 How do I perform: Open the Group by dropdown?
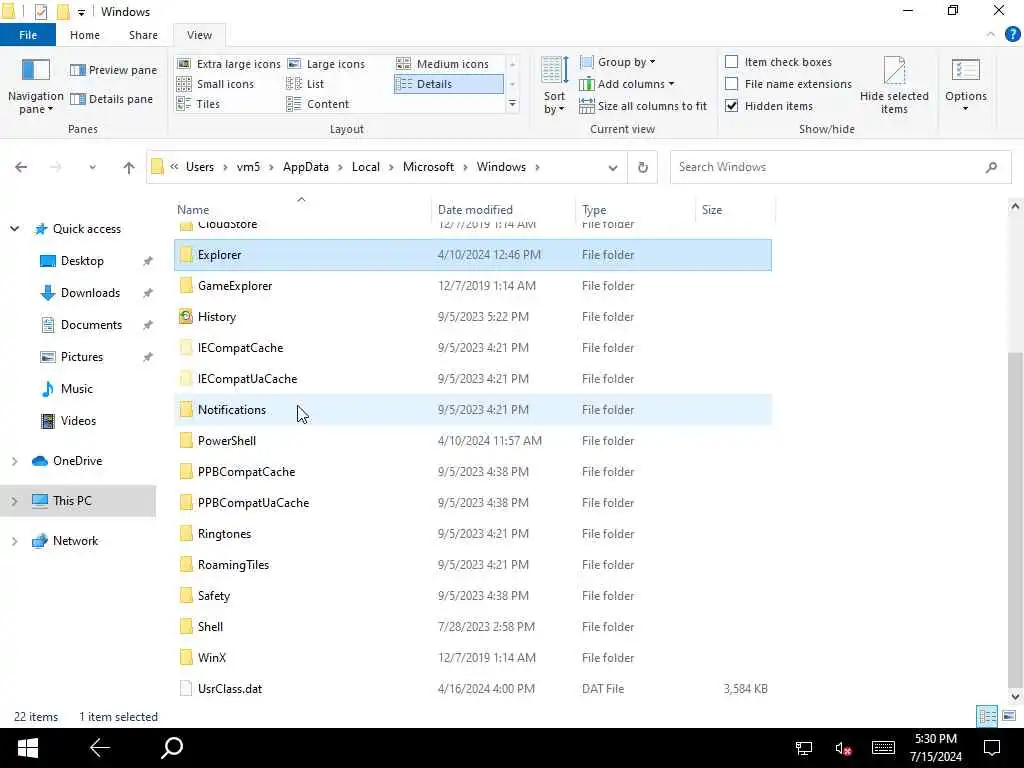(x=618, y=62)
